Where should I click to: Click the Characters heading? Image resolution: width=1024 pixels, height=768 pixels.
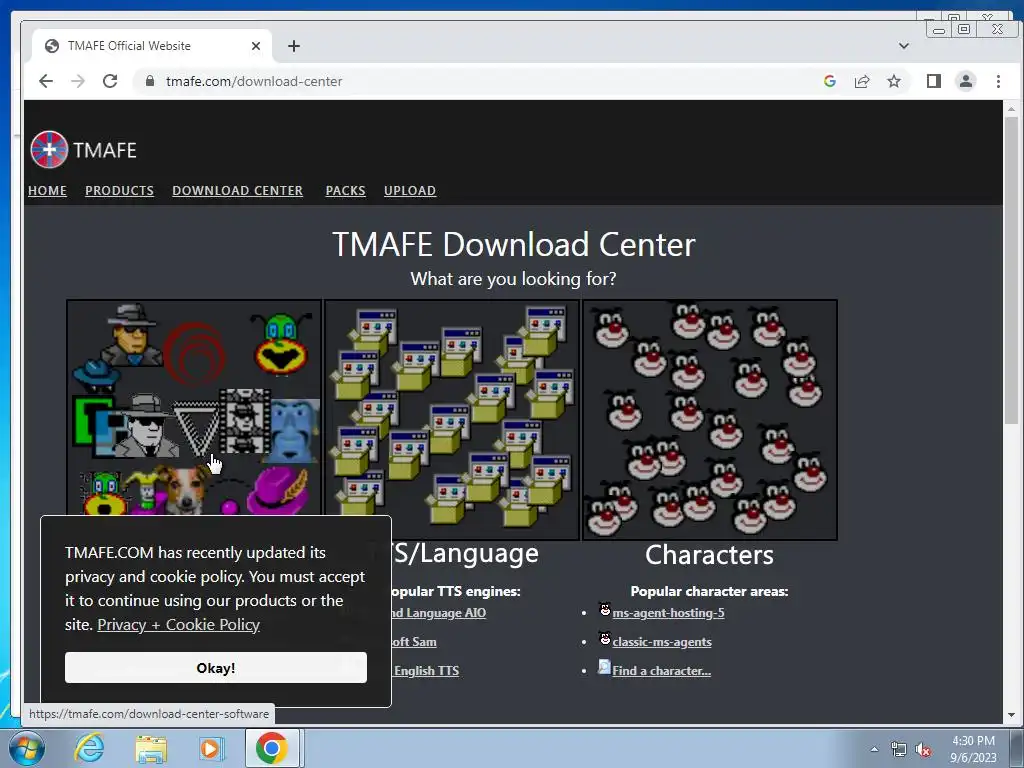click(709, 554)
